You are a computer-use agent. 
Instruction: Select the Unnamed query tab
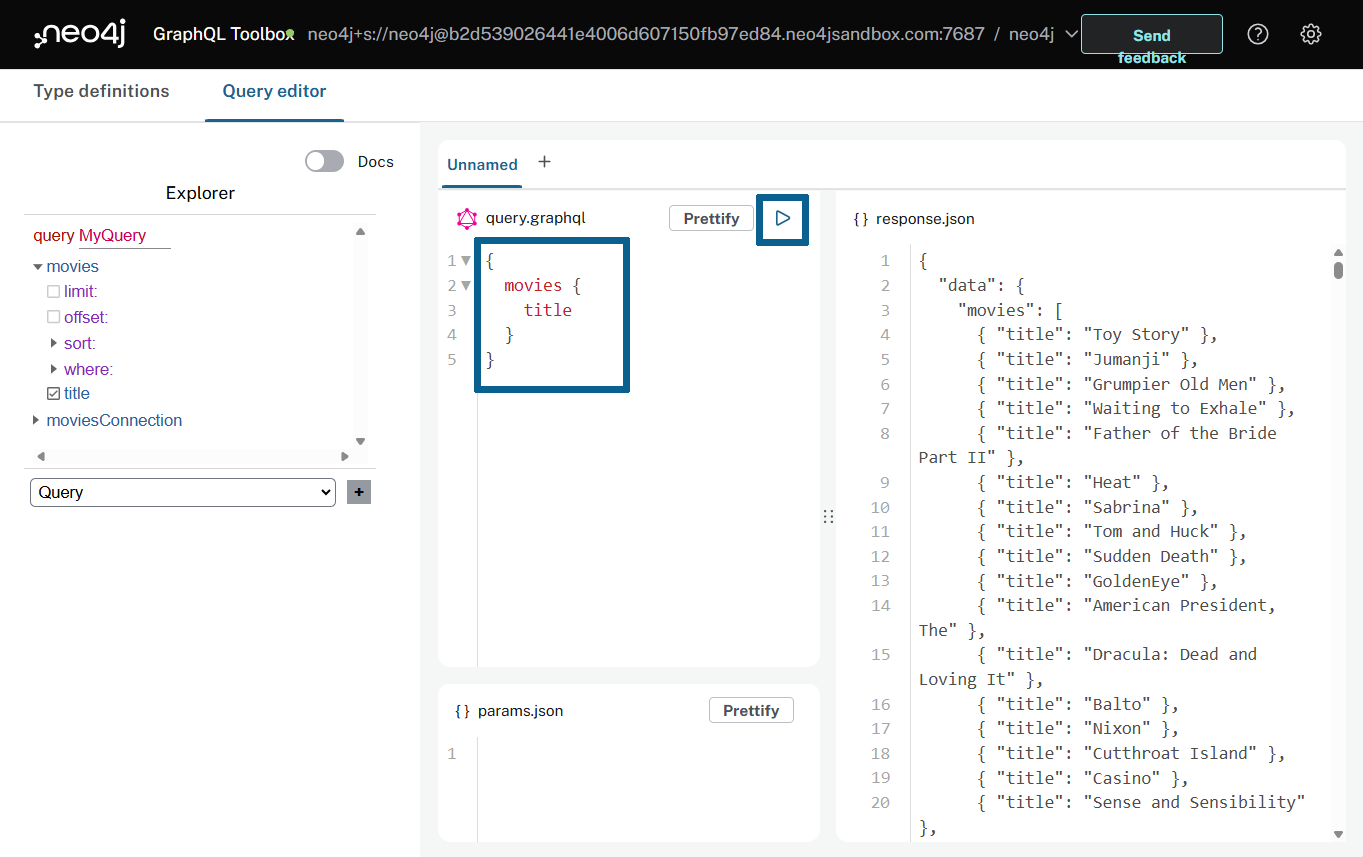coord(482,165)
